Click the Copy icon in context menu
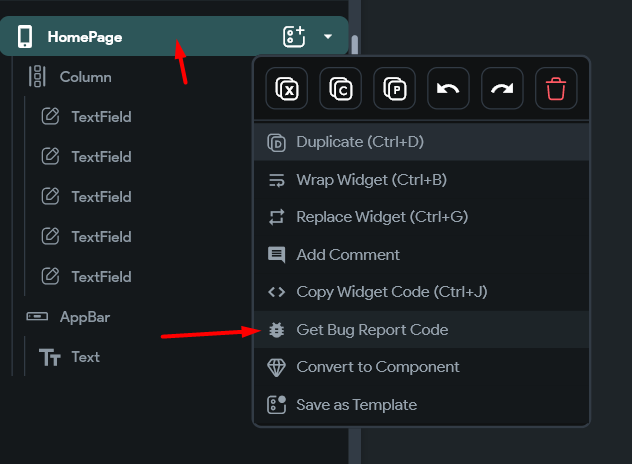The width and height of the screenshot is (632, 464). point(341,88)
